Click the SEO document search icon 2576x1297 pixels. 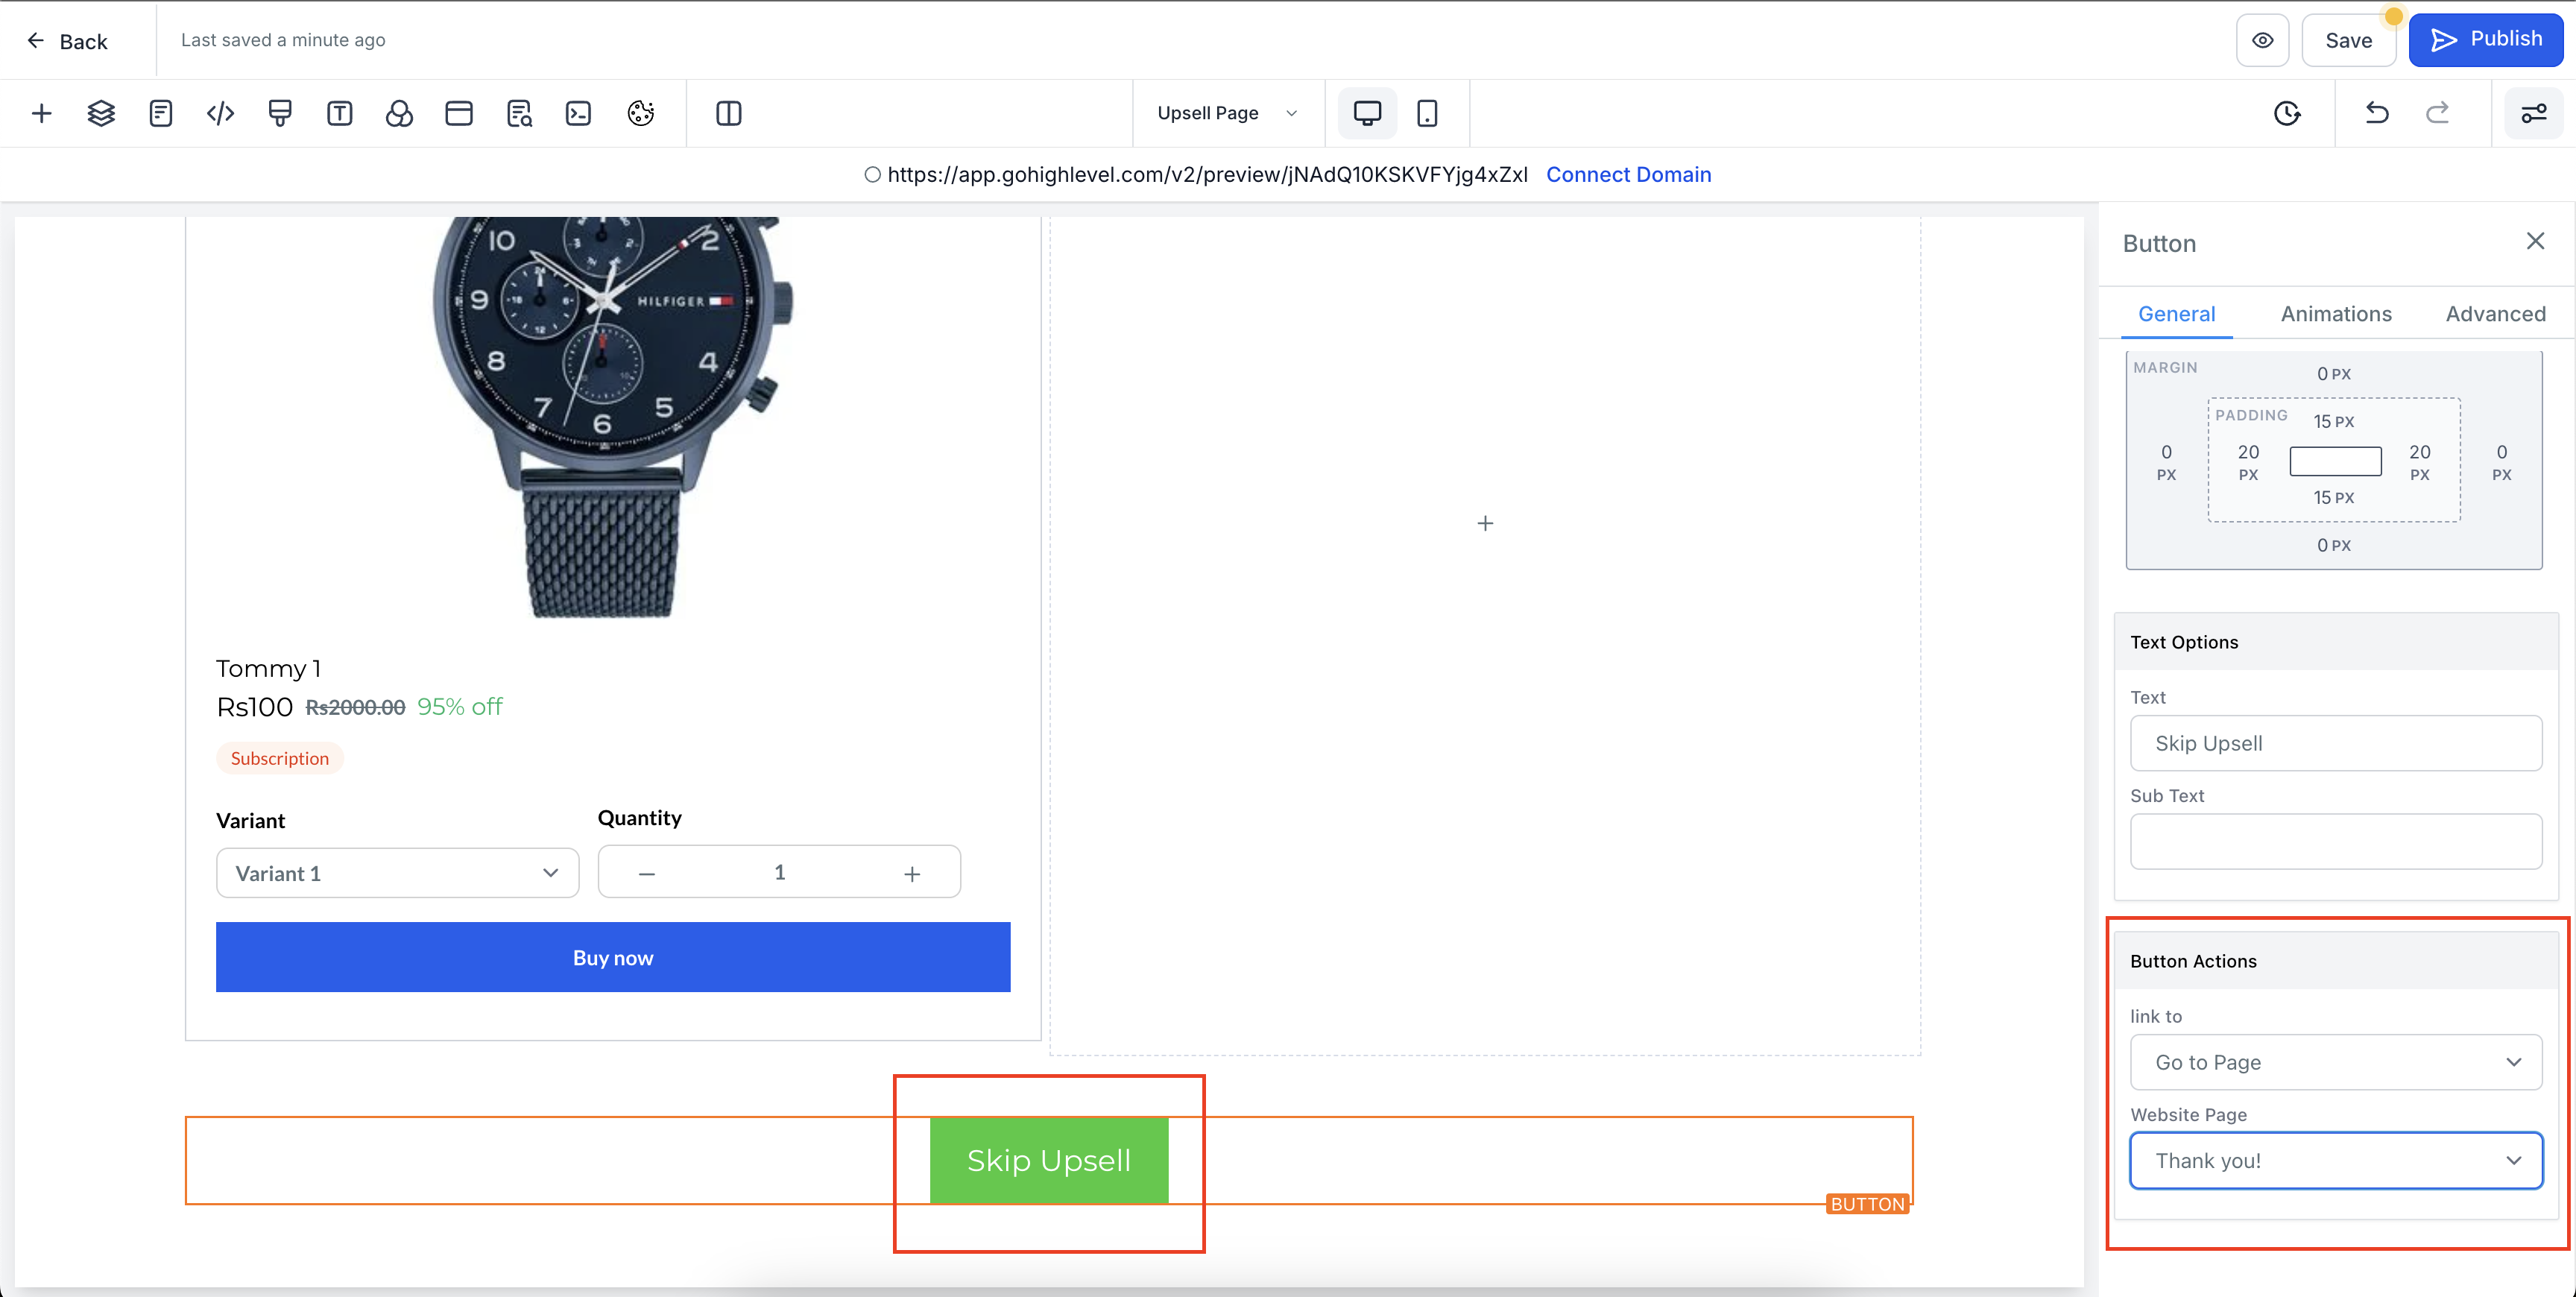[x=519, y=113]
